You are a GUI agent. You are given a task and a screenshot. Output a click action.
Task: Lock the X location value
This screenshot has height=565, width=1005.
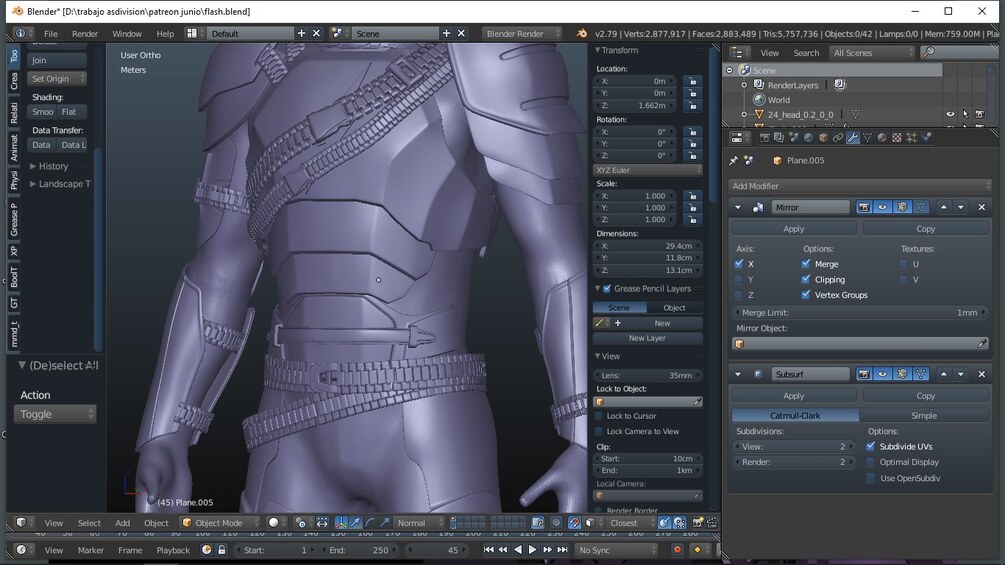point(692,81)
